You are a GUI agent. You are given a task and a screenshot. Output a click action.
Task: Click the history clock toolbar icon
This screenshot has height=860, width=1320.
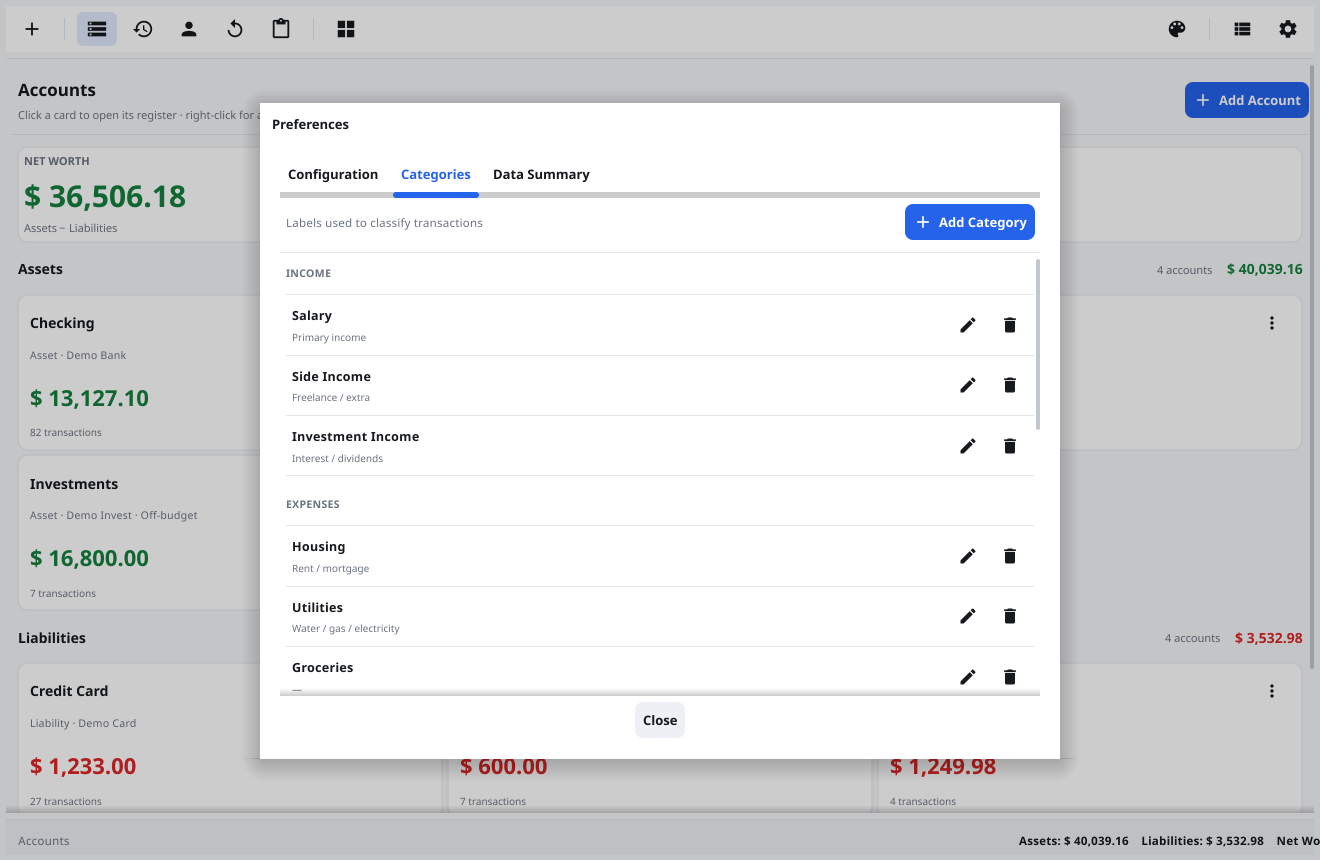coord(143,29)
